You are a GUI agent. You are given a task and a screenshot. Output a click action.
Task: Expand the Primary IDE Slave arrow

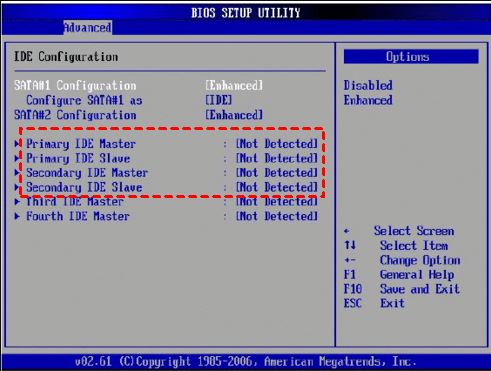17,158
